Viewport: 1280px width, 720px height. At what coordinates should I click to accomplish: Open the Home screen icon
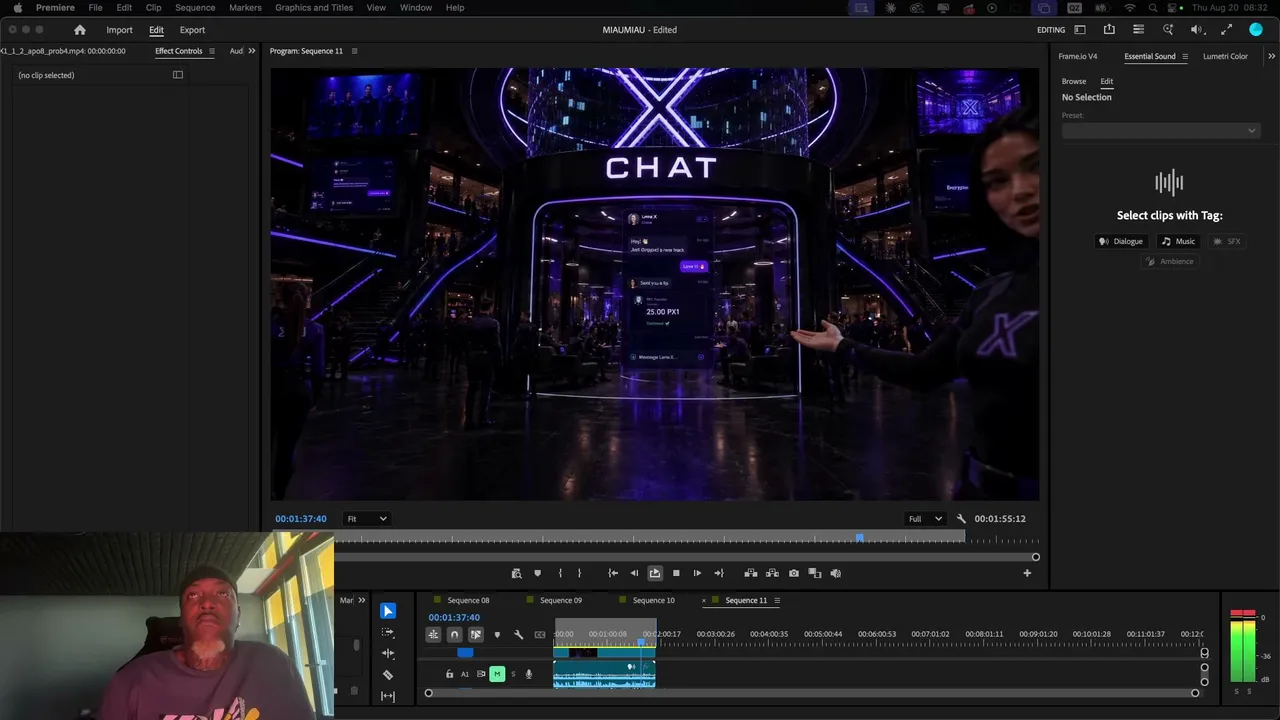80,30
